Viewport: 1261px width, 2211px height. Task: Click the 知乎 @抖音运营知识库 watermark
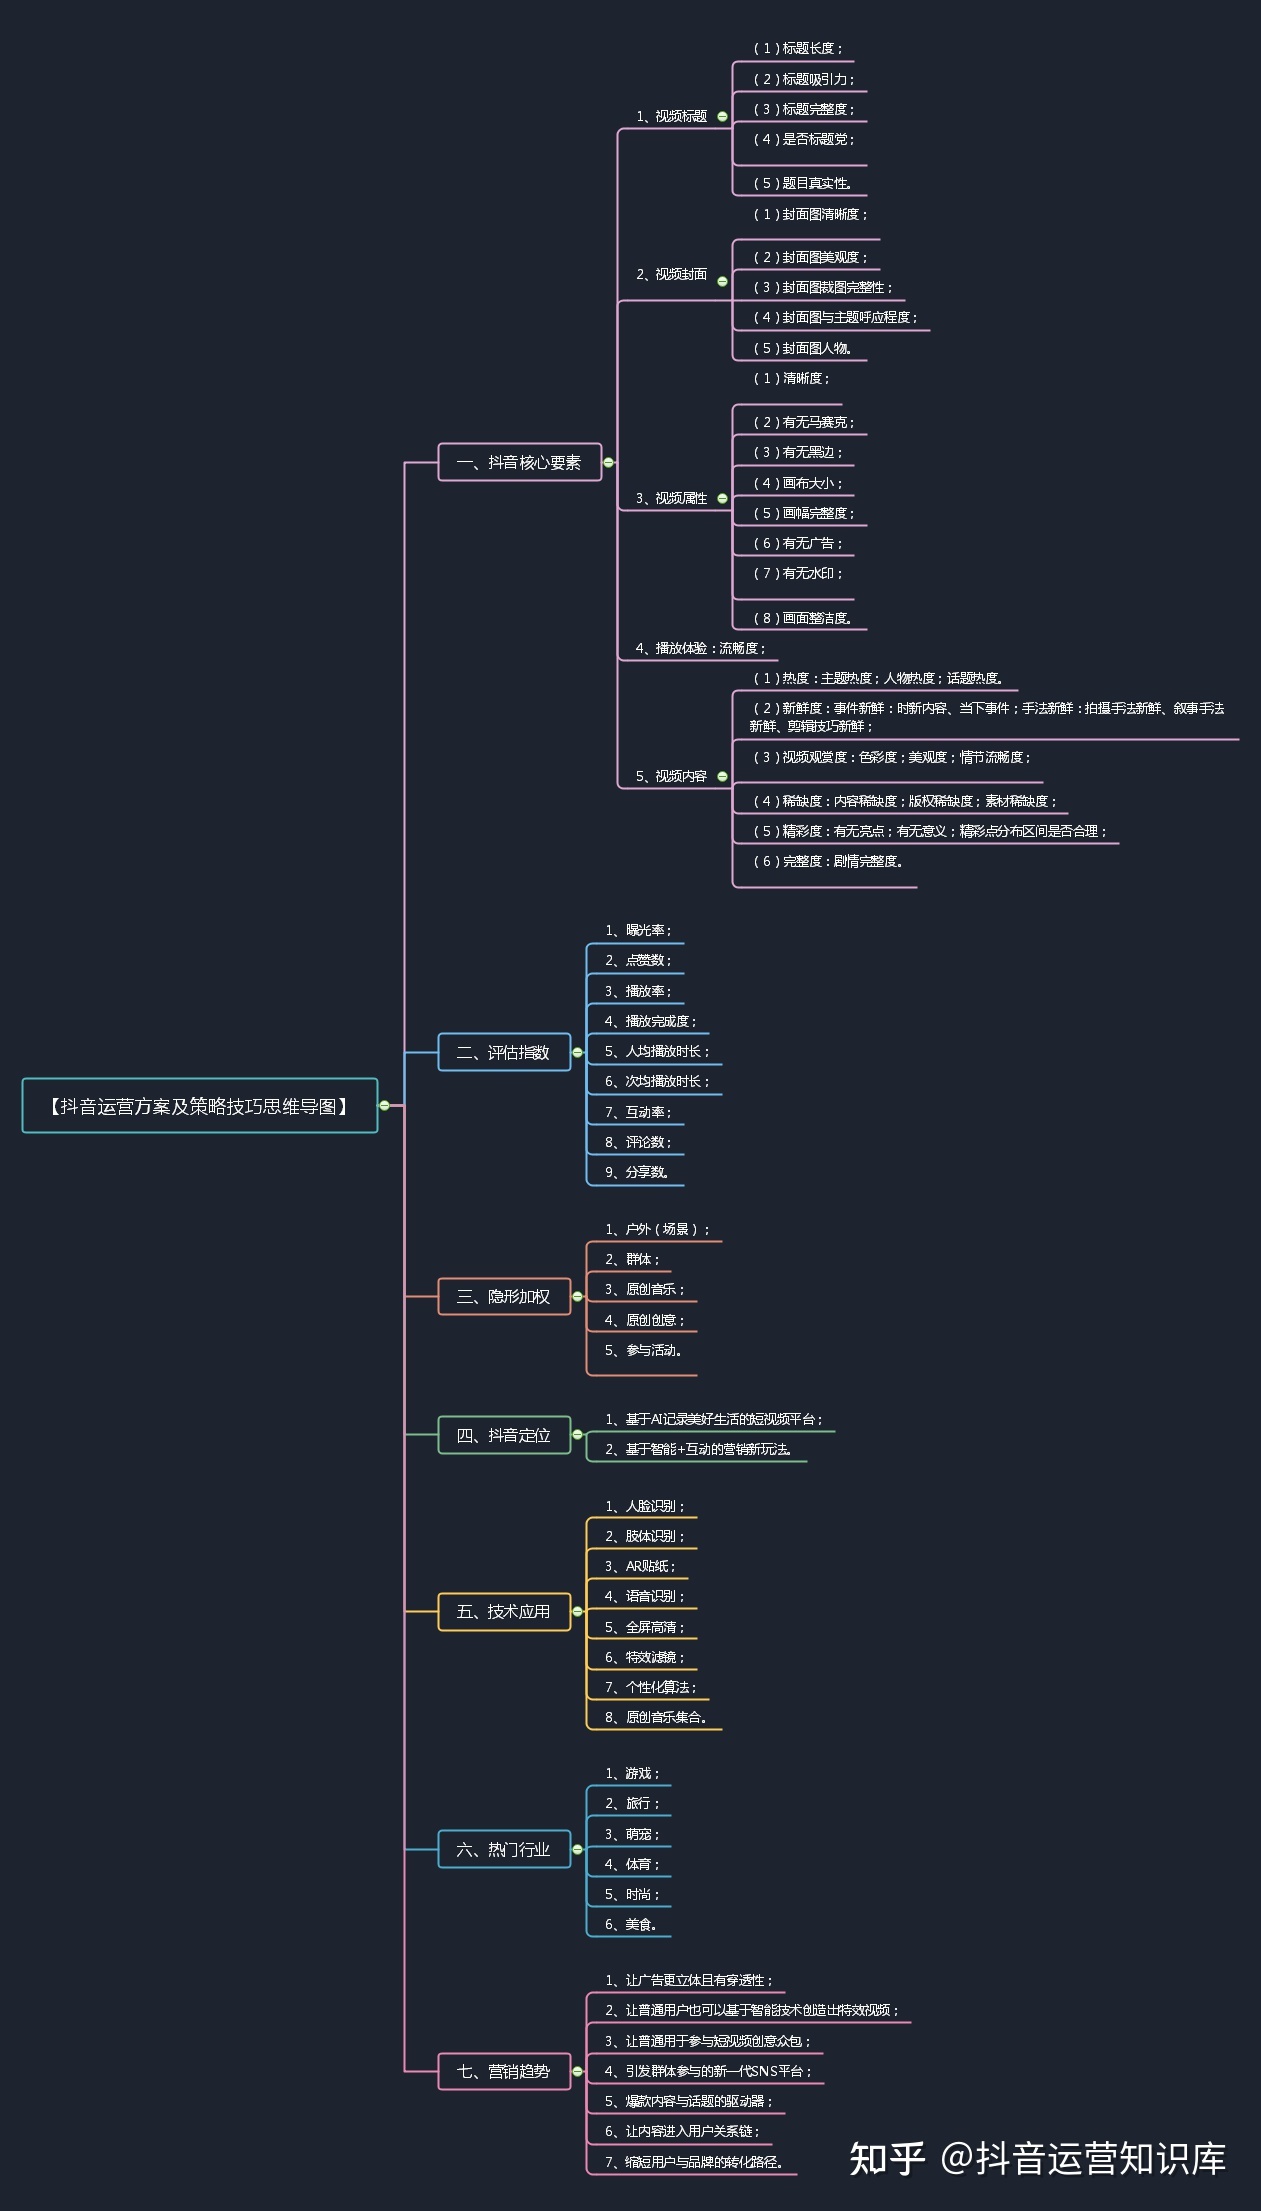tap(1037, 2158)
